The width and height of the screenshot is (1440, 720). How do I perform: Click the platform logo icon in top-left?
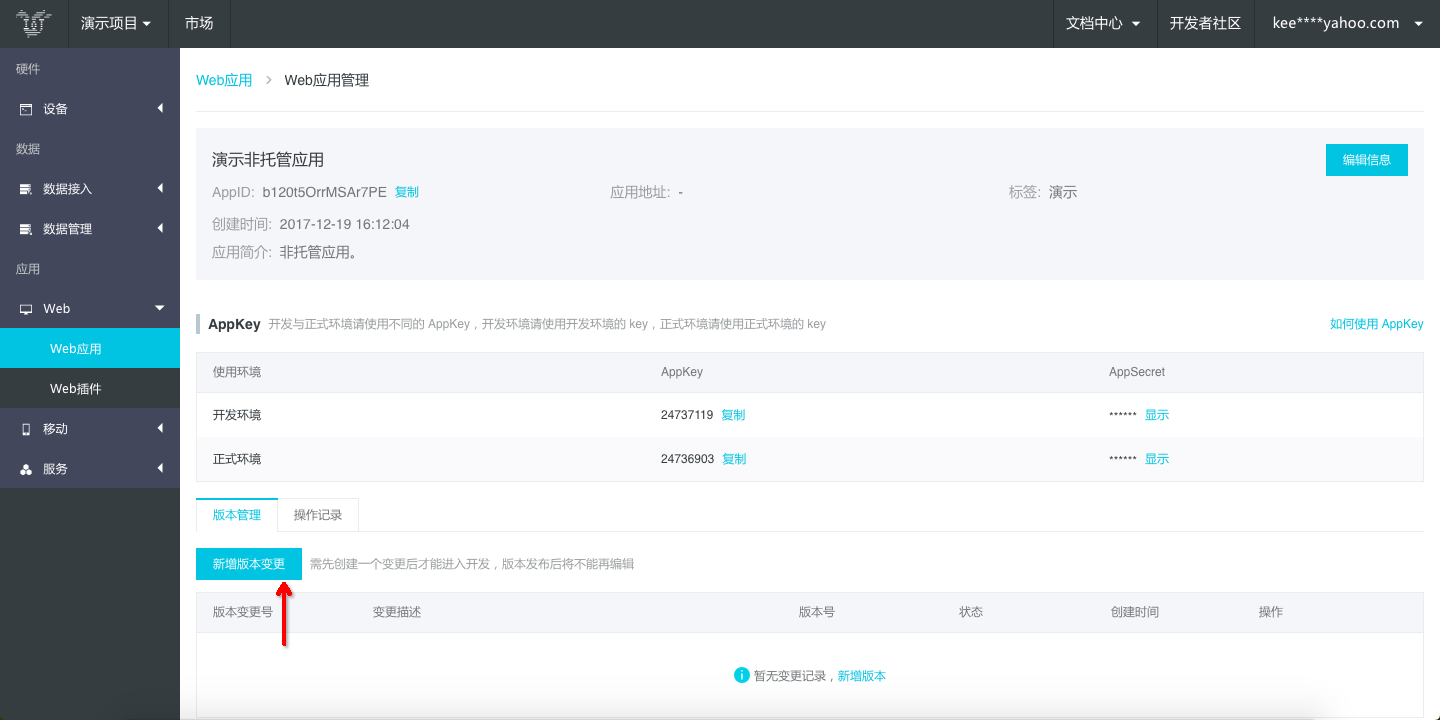pyautogui.click(x=34, y=23)
